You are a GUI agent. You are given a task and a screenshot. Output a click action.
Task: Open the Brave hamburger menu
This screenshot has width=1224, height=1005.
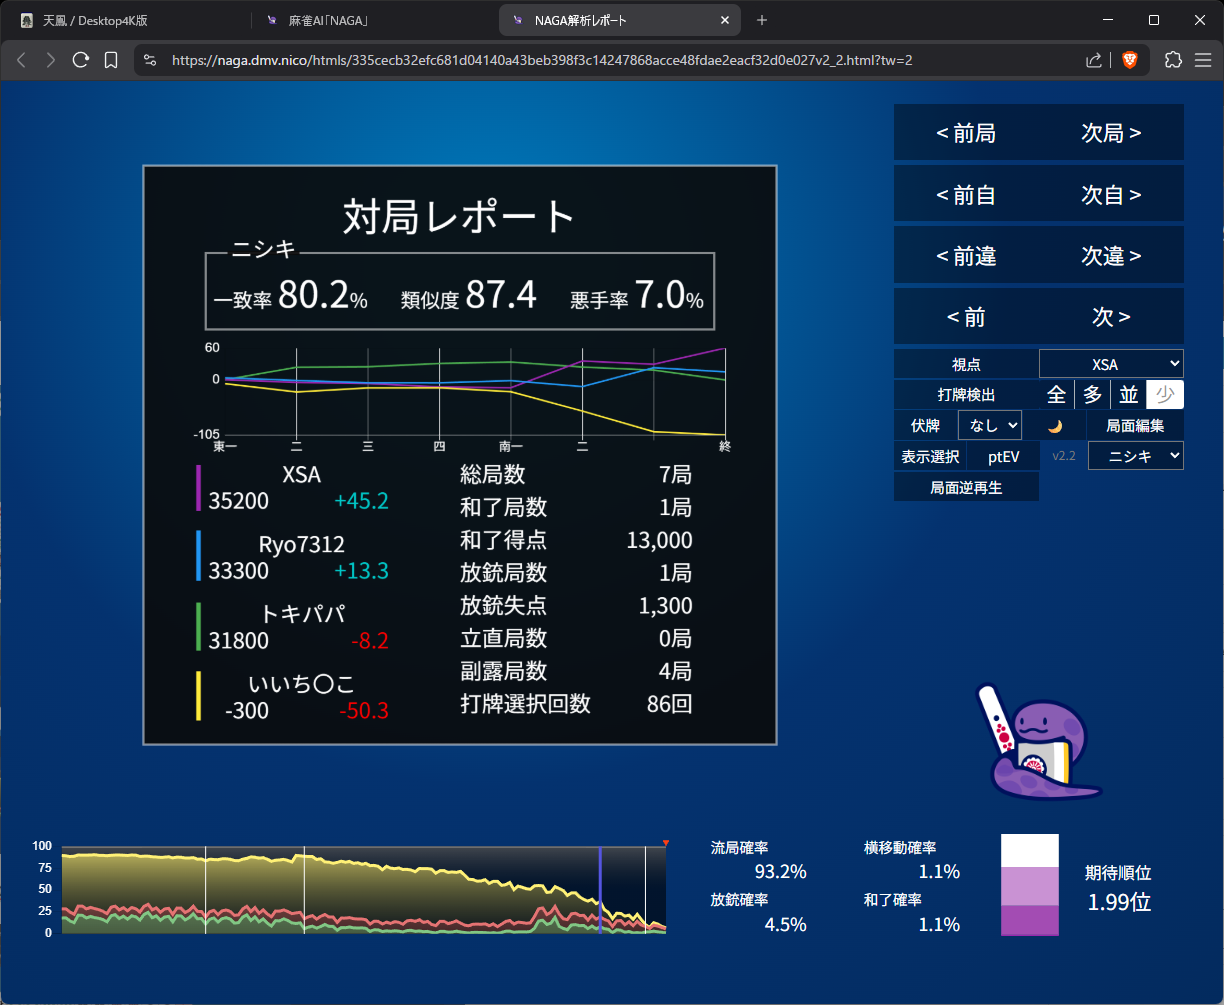(x=1203, y=60)
